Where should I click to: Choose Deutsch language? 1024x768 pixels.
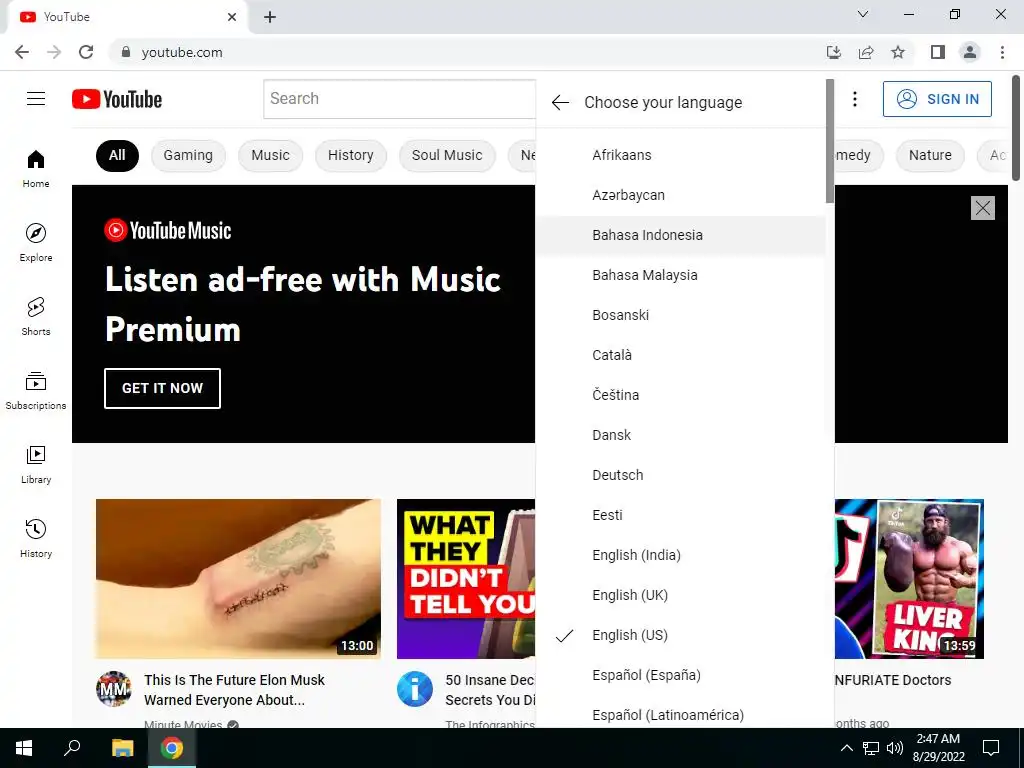pos(680,475)
